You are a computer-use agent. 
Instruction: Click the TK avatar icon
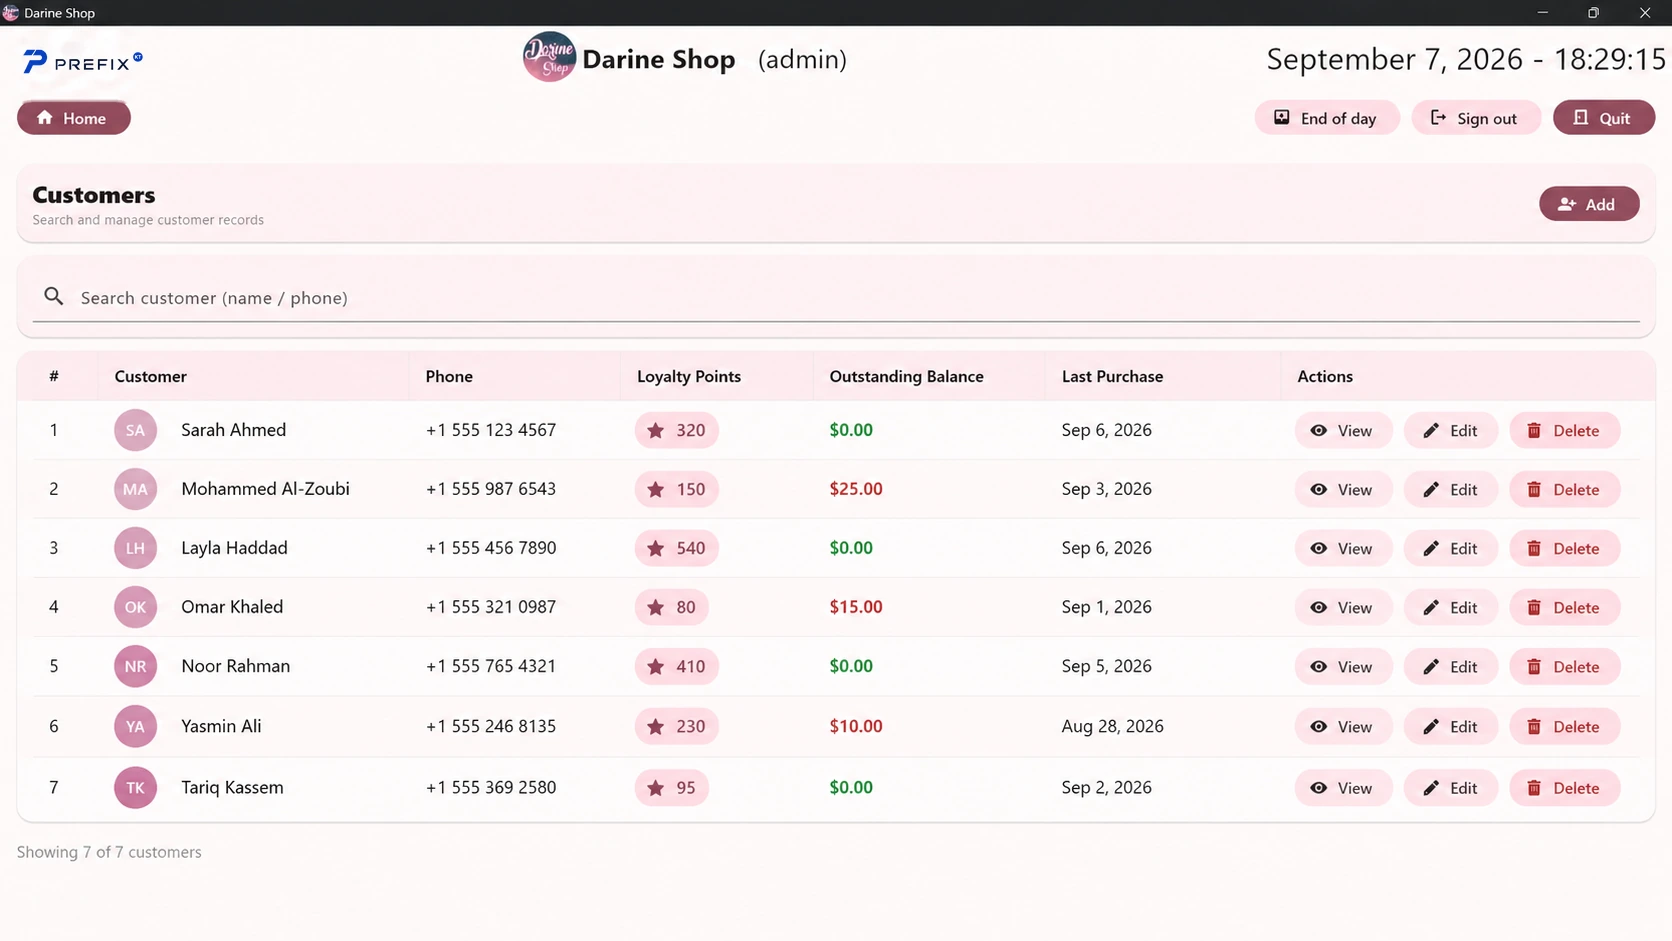point(135,788)
